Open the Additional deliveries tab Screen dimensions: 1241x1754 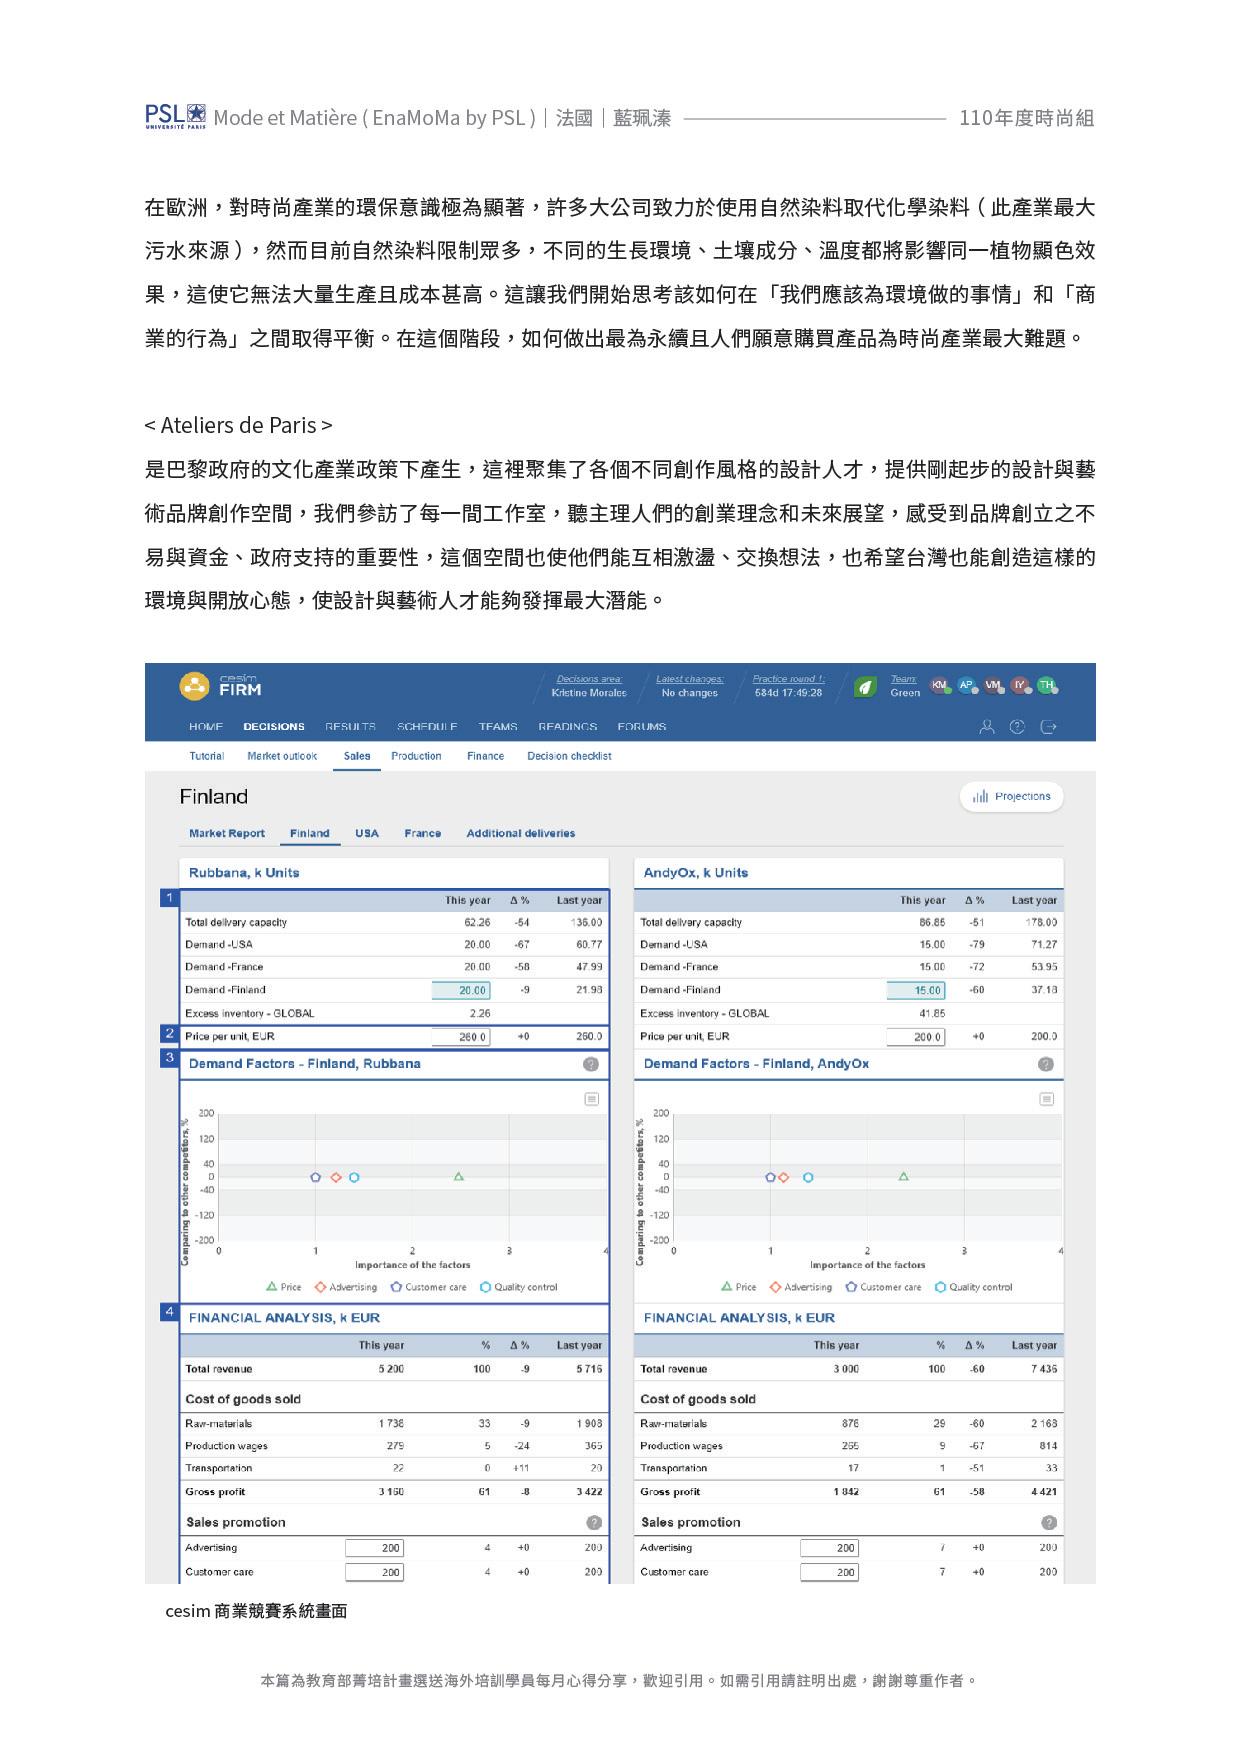click(521, 833)
